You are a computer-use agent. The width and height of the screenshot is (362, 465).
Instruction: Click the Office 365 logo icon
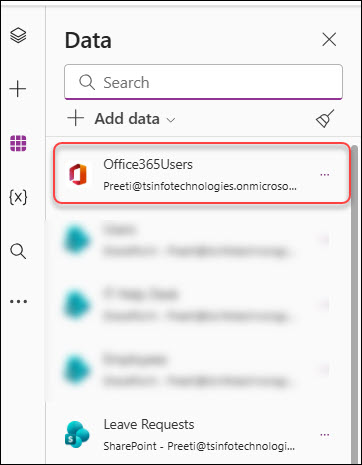pos(78,174)
